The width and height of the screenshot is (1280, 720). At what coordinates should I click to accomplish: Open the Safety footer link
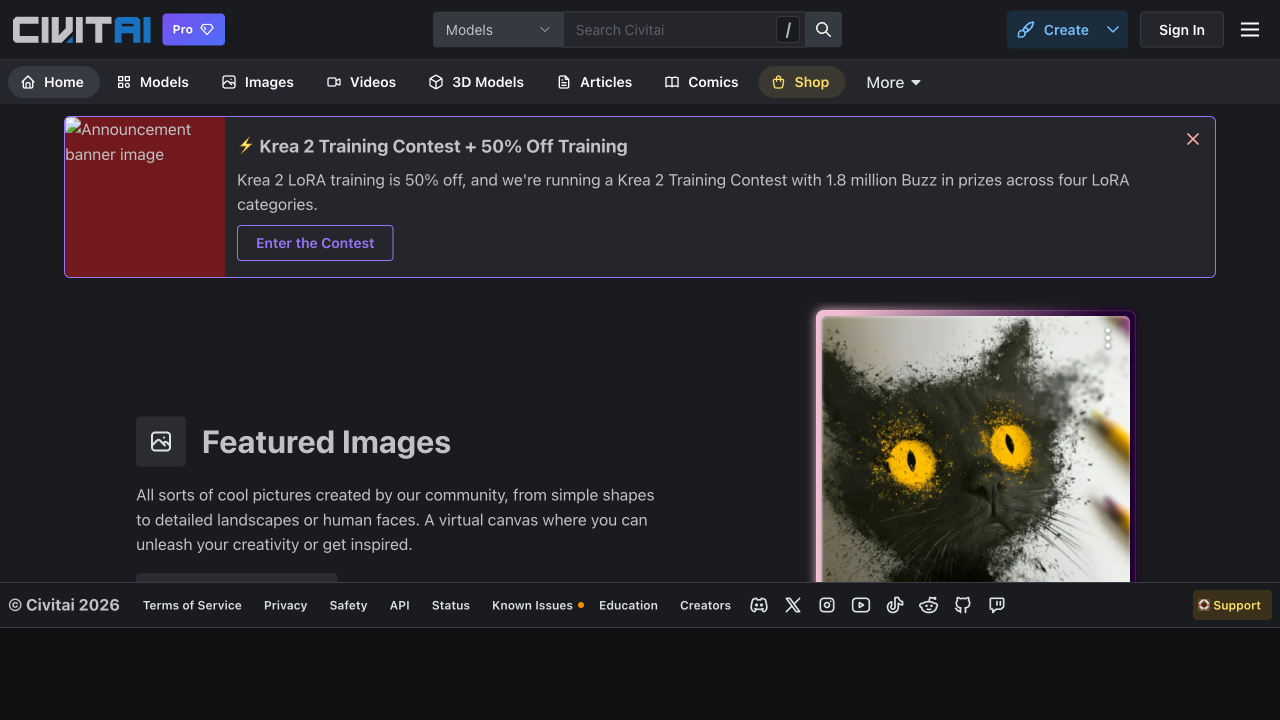click(x=348, y=605)
